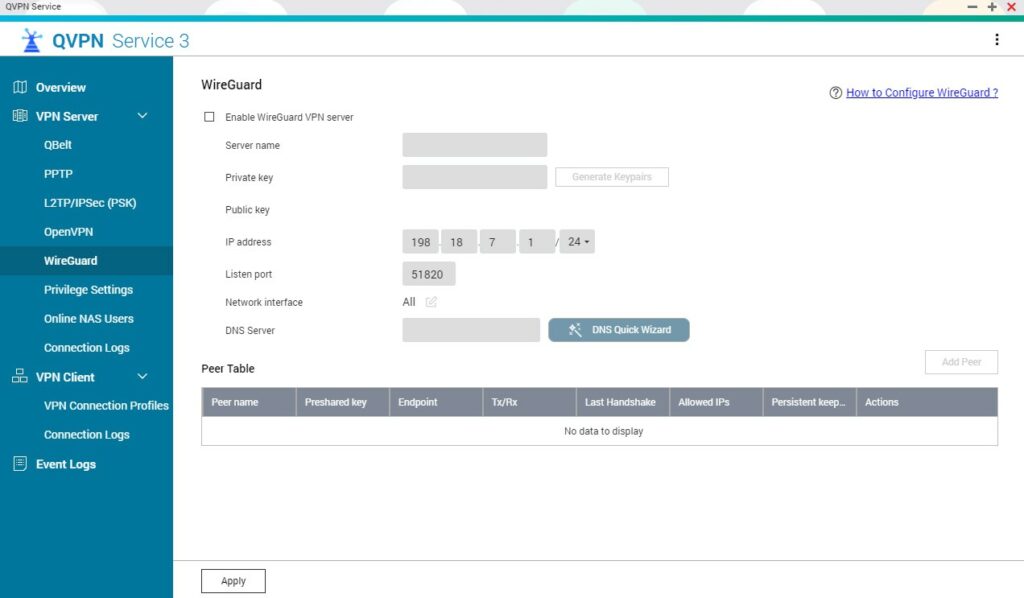Image resolution: width=1024 pixels, height=598 pixels.
Task: Click the fourth IP octet field 1
Action: pyautogui.click(x=537, y=242)
